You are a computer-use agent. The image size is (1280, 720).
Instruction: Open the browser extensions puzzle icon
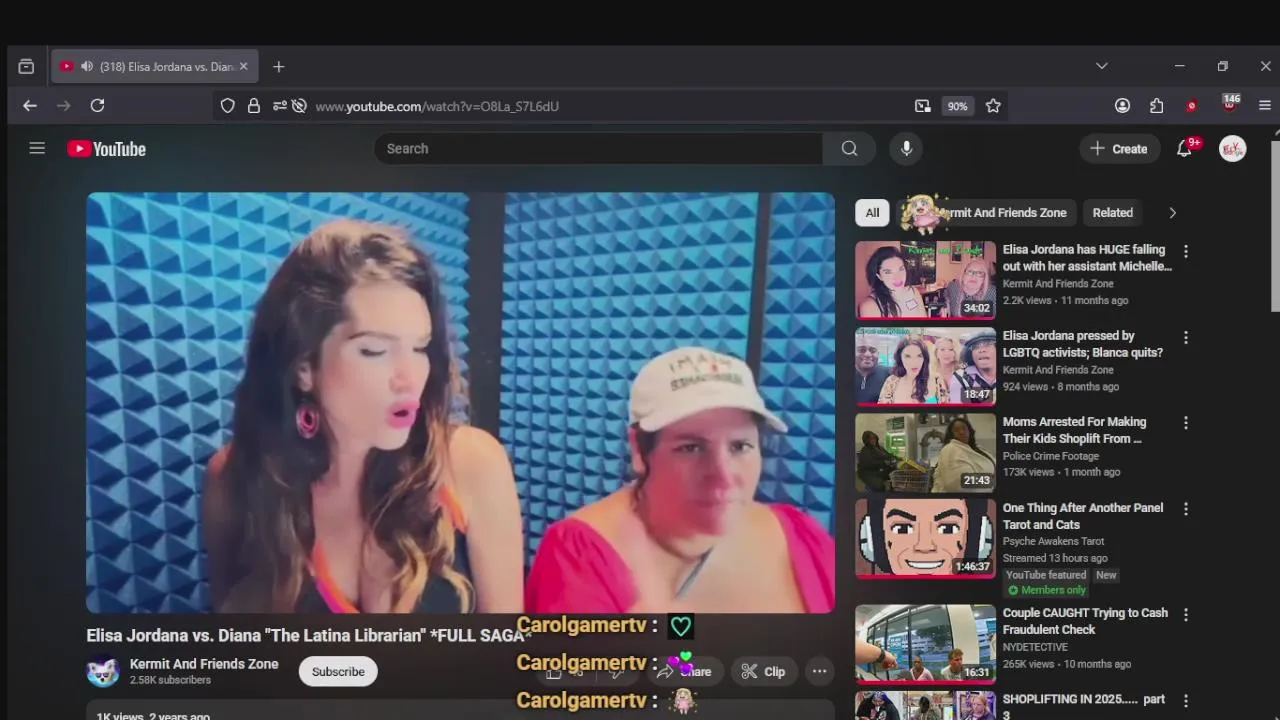1157,105
